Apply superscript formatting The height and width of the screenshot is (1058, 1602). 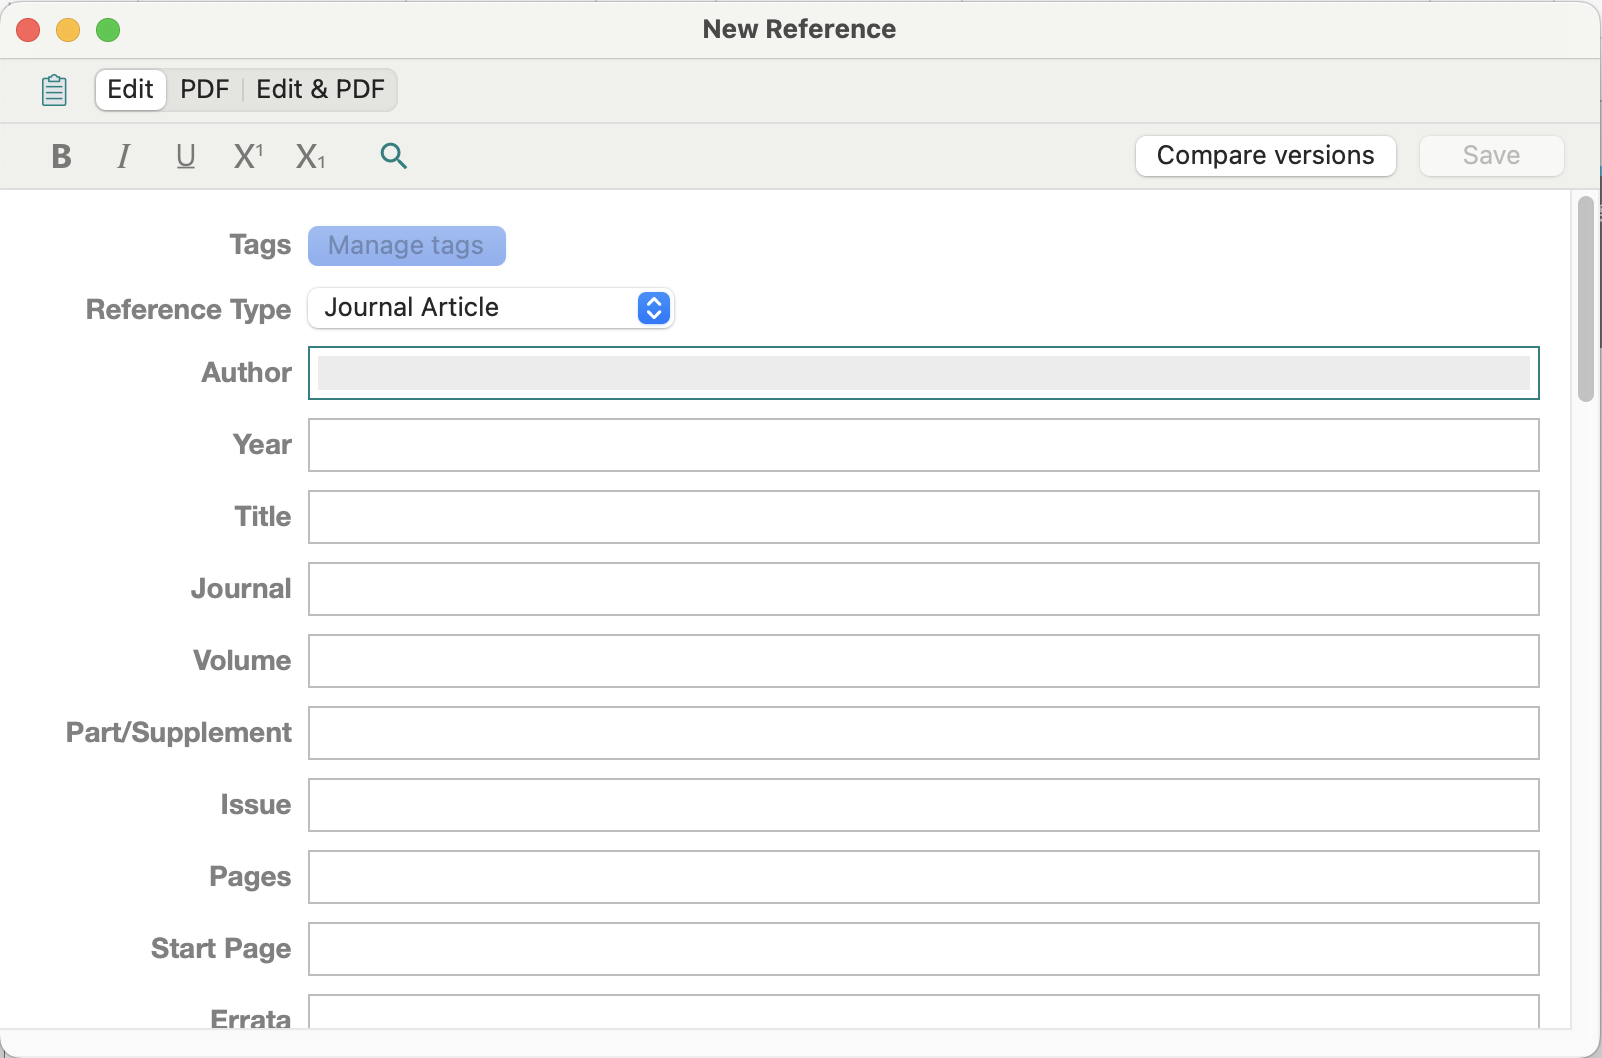point(248,156)
